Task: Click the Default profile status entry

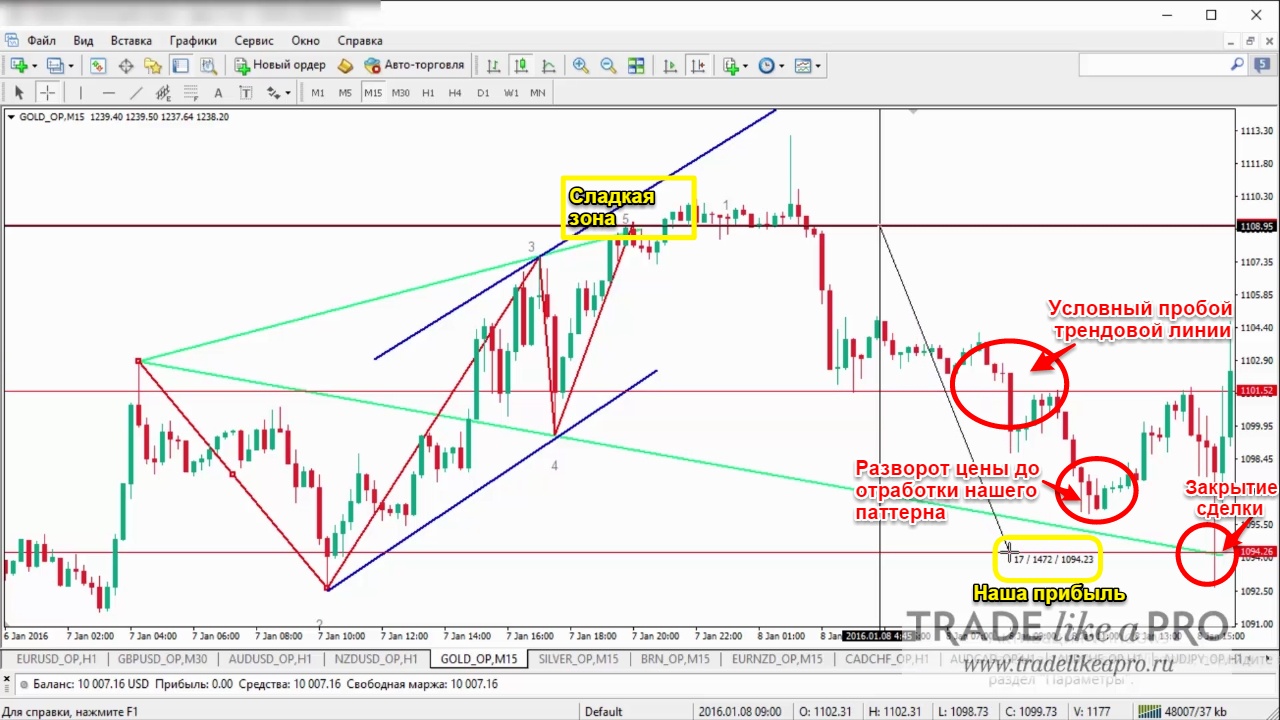Action: coord(604,712)
